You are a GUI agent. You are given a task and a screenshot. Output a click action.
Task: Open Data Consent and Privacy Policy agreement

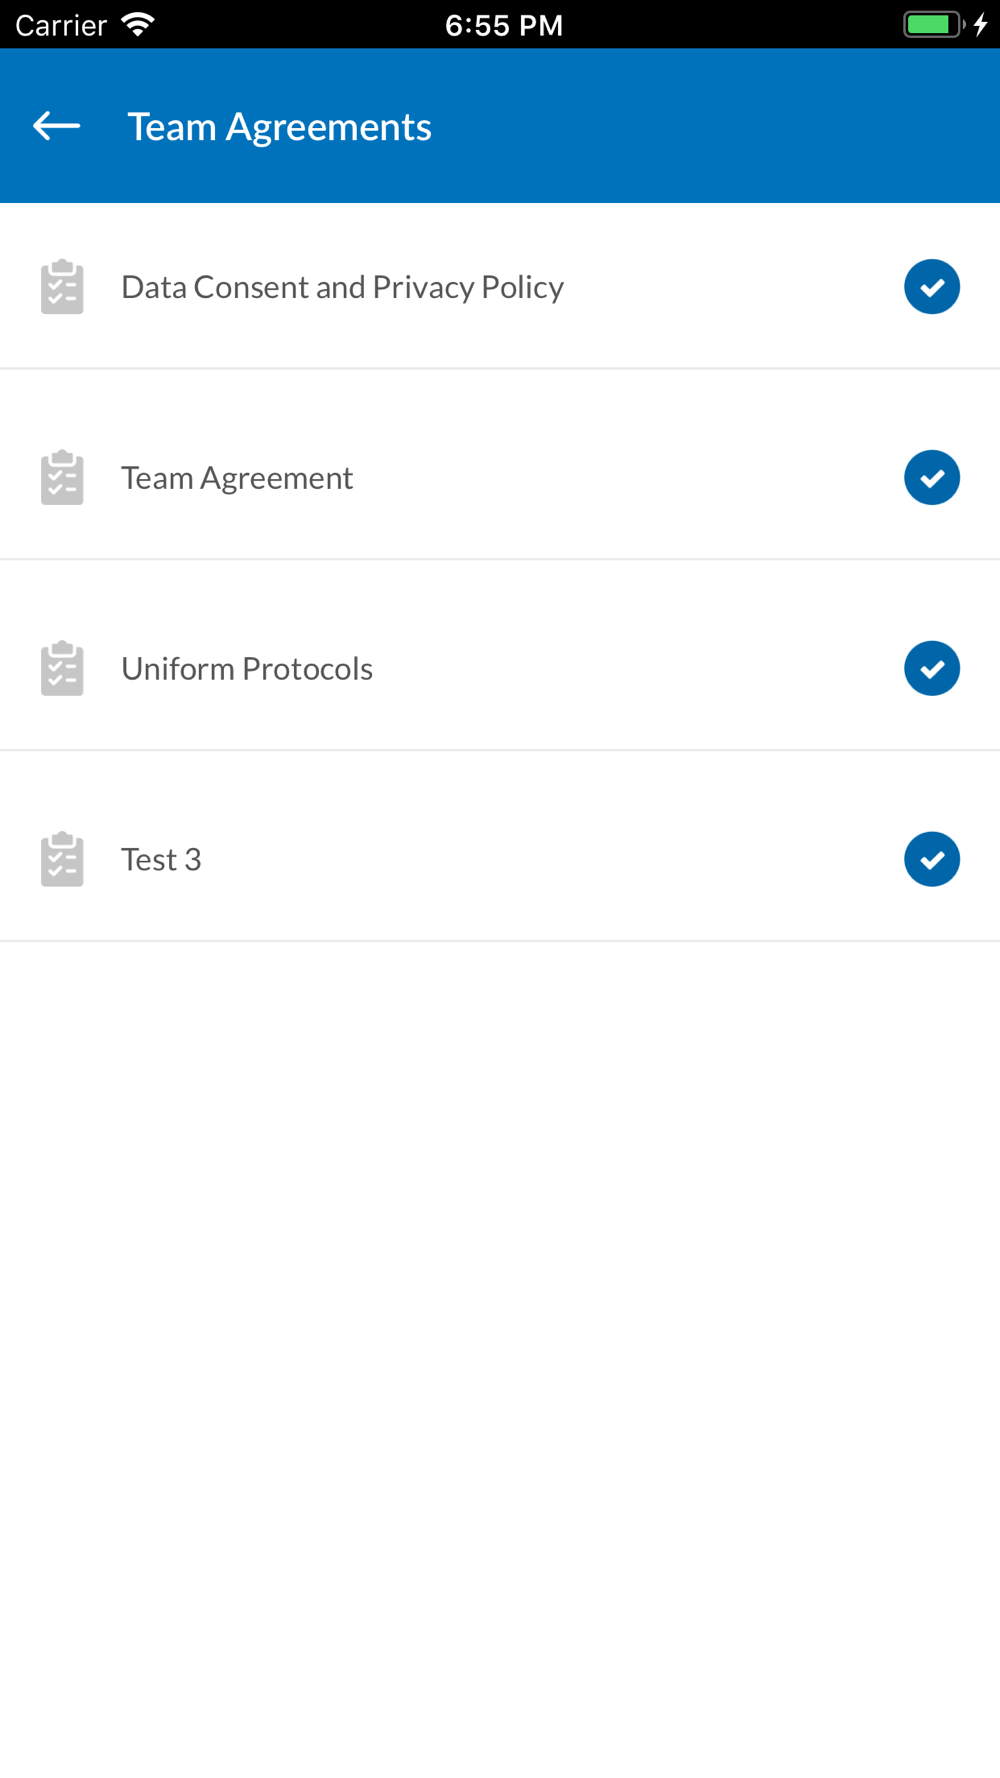coord(342,287)
